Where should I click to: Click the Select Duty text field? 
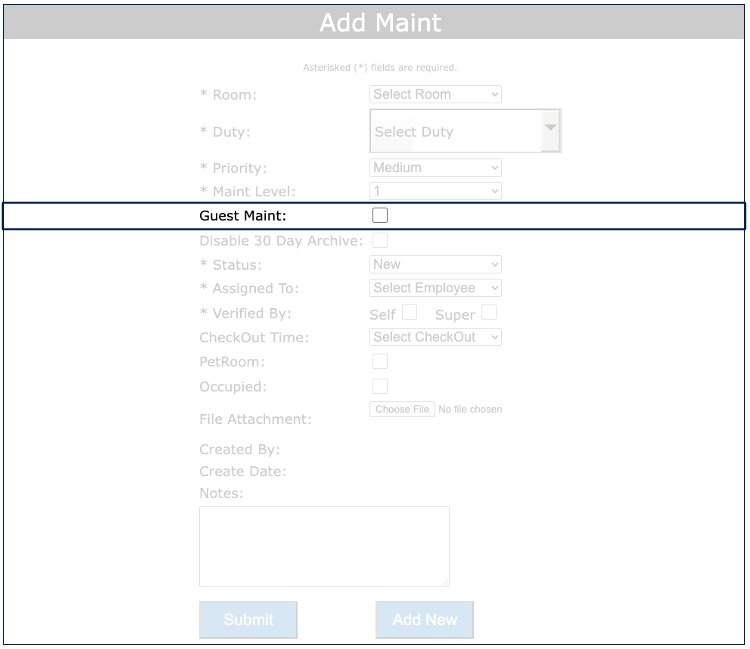tap(455, 132)
